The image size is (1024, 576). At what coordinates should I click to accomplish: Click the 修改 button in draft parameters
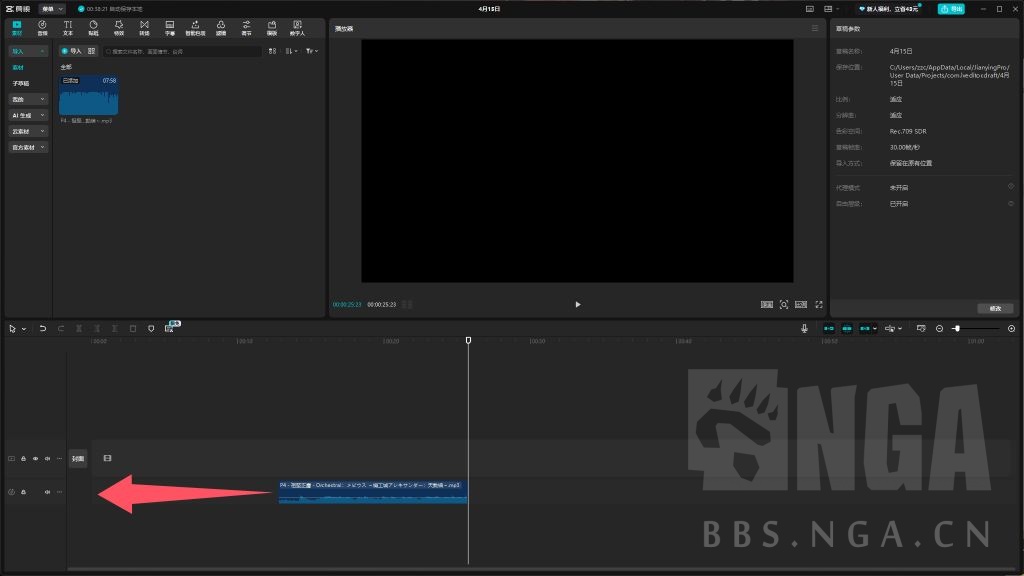tap(994, 308)
